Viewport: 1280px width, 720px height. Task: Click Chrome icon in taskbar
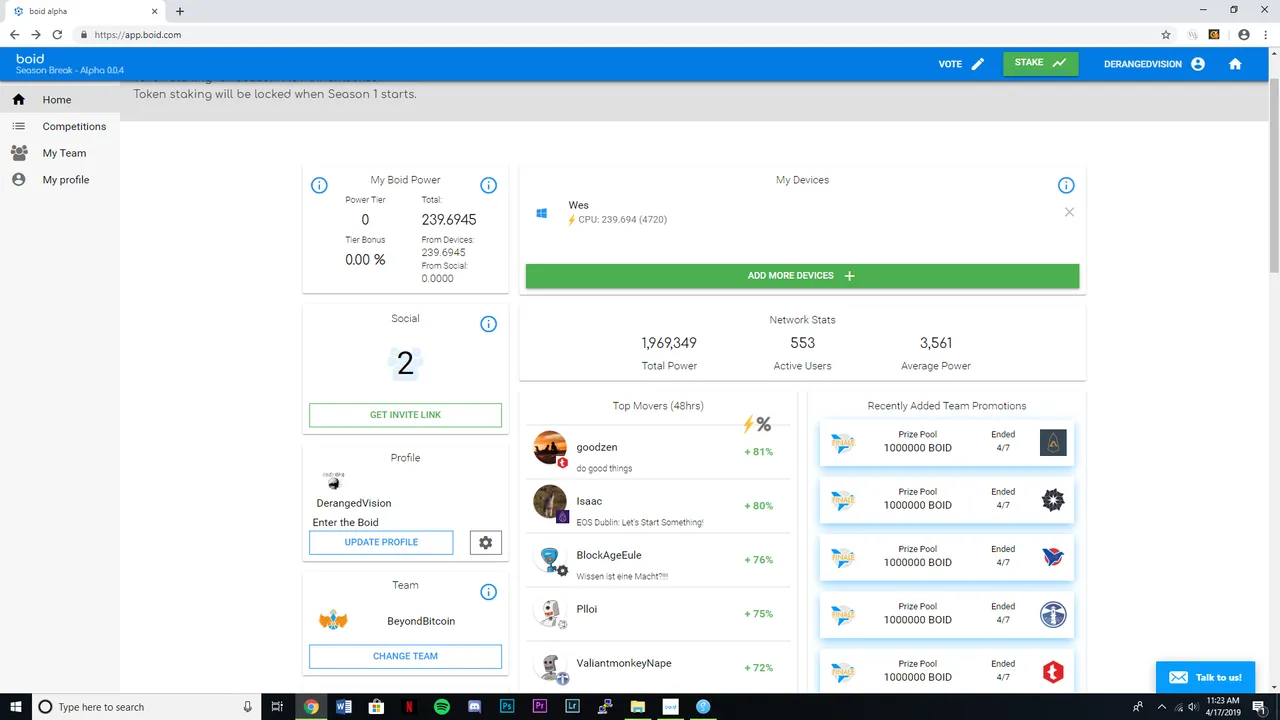[x=311, y=706]
